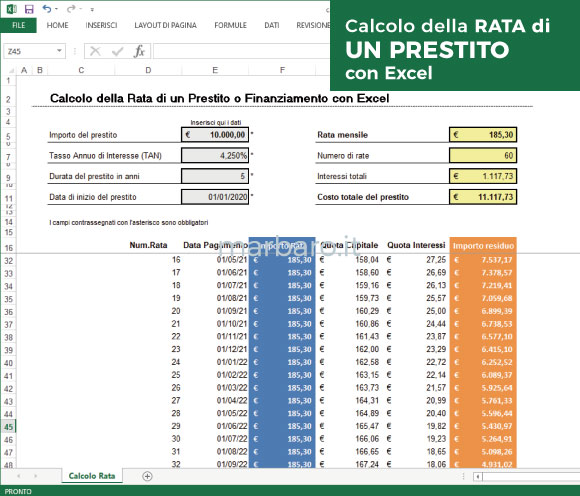Viewport: 580px width, 496px height.
Task: Open the FILE tab
Action: coord(18,25)
